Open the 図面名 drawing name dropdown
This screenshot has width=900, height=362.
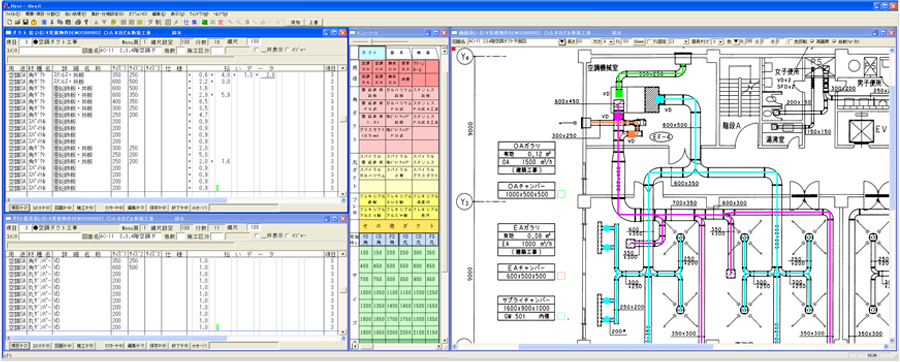coord(562,42)
